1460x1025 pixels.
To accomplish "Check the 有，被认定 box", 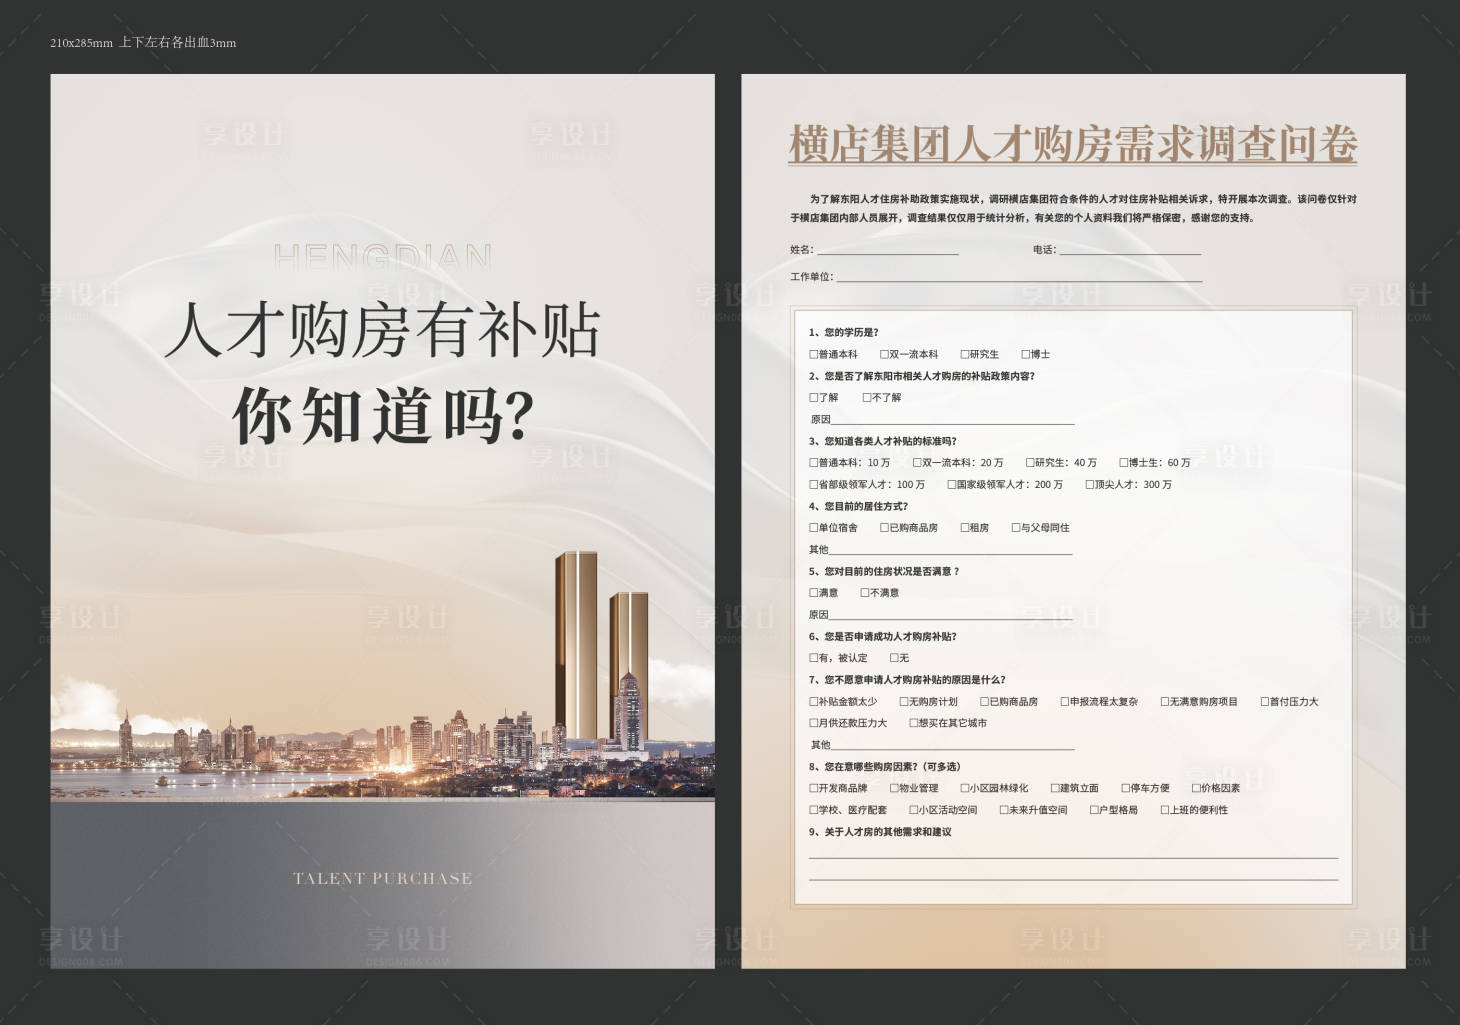I will click(814, 658).
